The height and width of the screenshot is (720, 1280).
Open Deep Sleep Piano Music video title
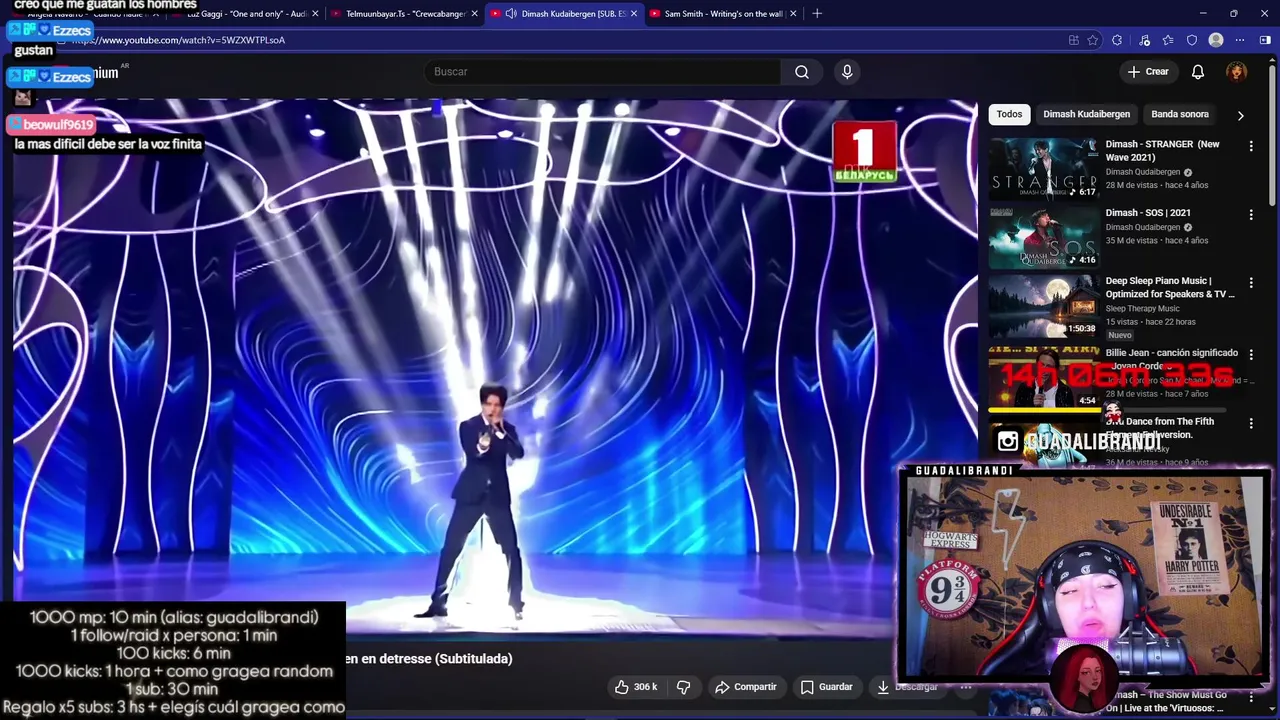click(x=1170, y=288)
